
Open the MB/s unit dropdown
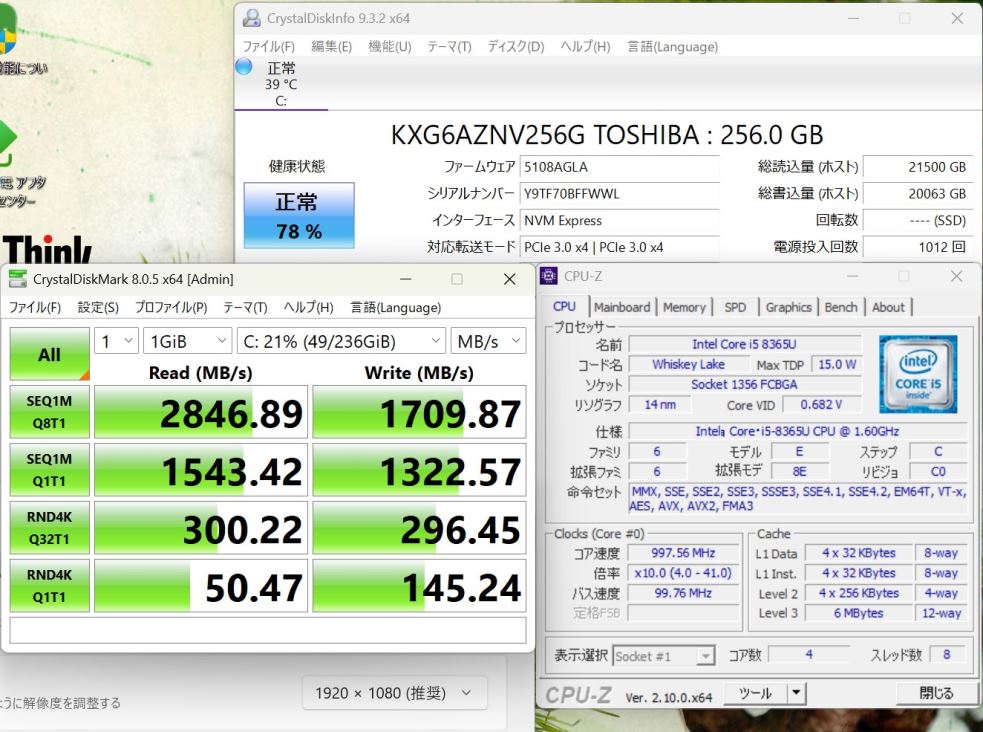(x=488, y=341)
